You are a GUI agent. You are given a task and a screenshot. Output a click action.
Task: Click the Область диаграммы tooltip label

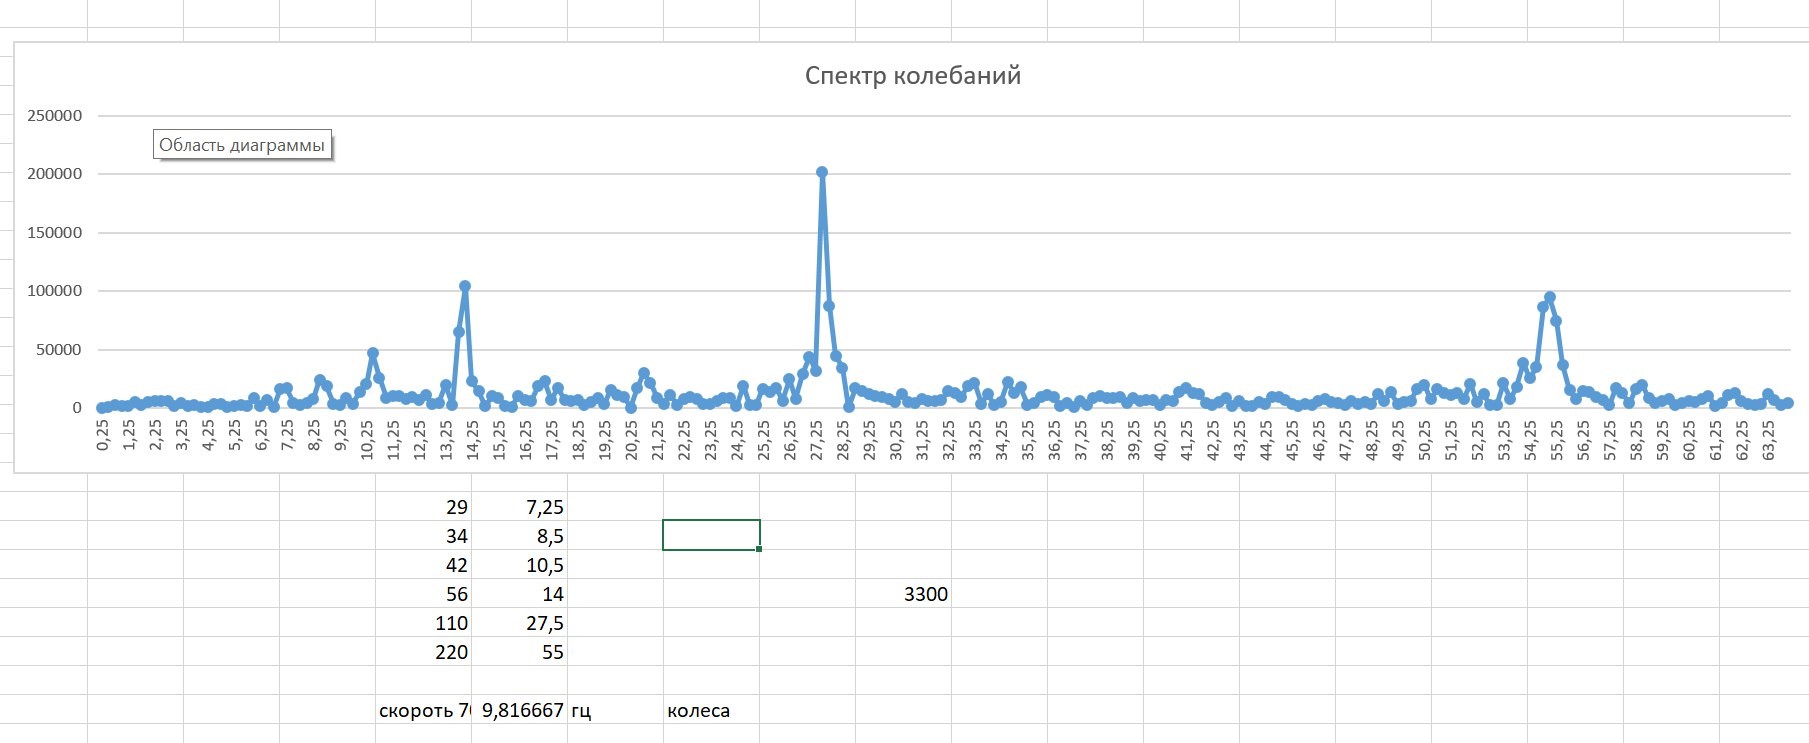[x=242, y=145]
